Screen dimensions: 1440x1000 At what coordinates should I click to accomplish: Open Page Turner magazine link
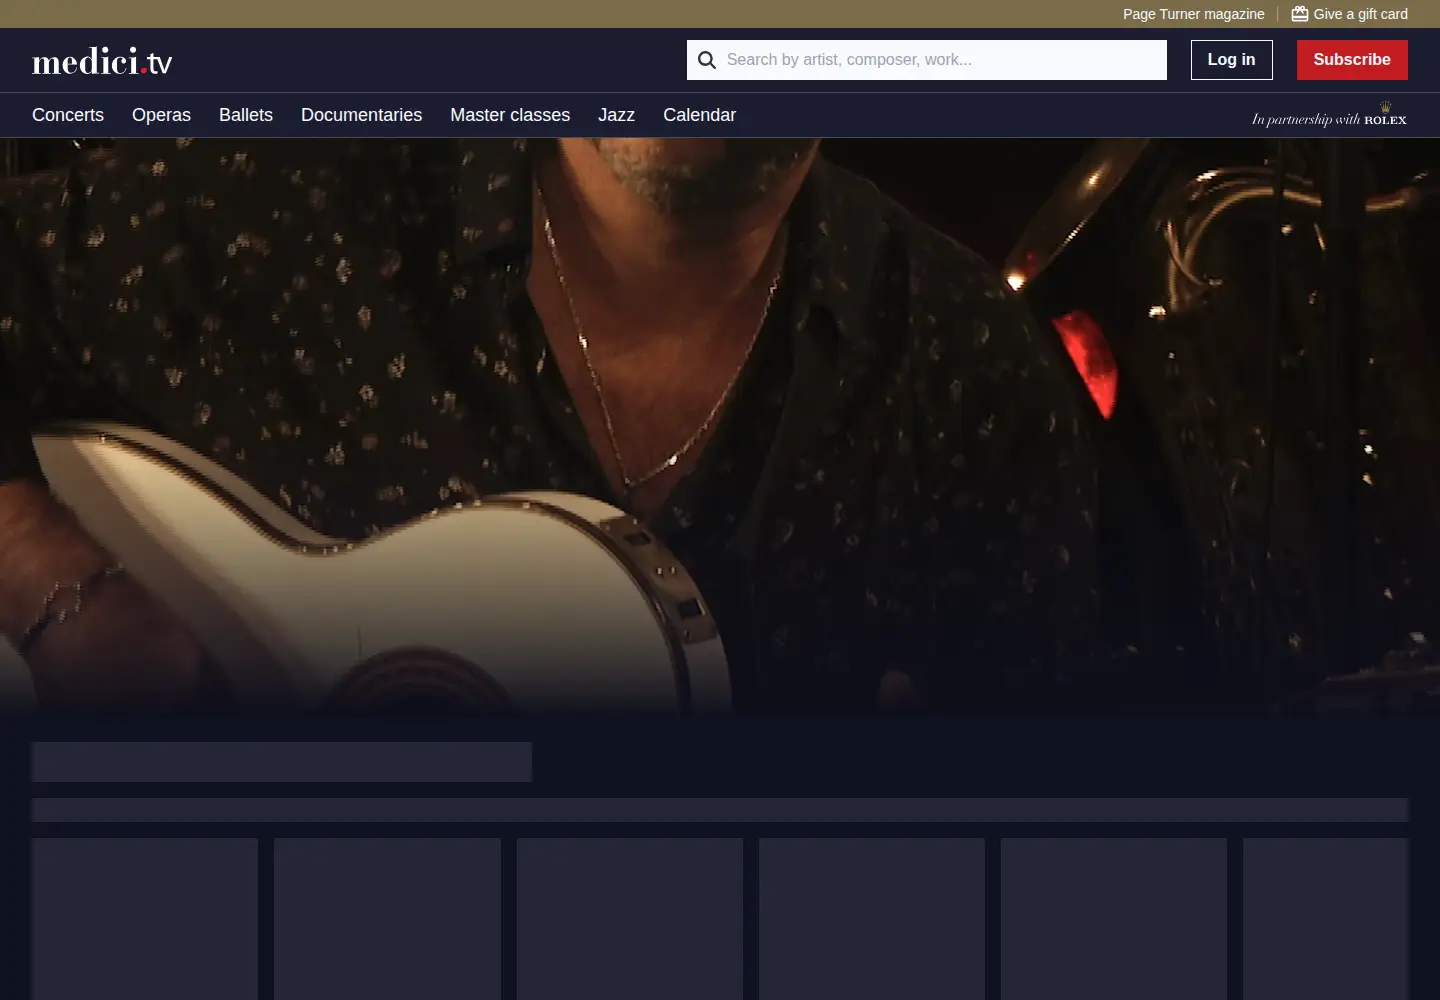click(1193, 14)
